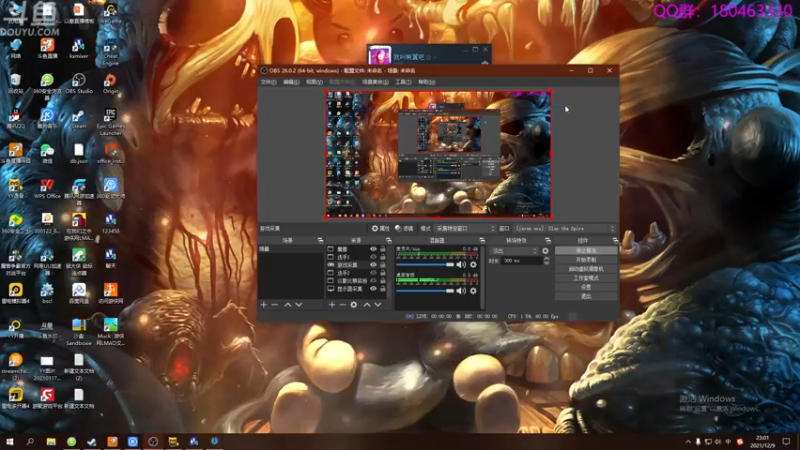Open Windows Start menu
The width and height of the screenshot is (800, 450).
point(9,442)
